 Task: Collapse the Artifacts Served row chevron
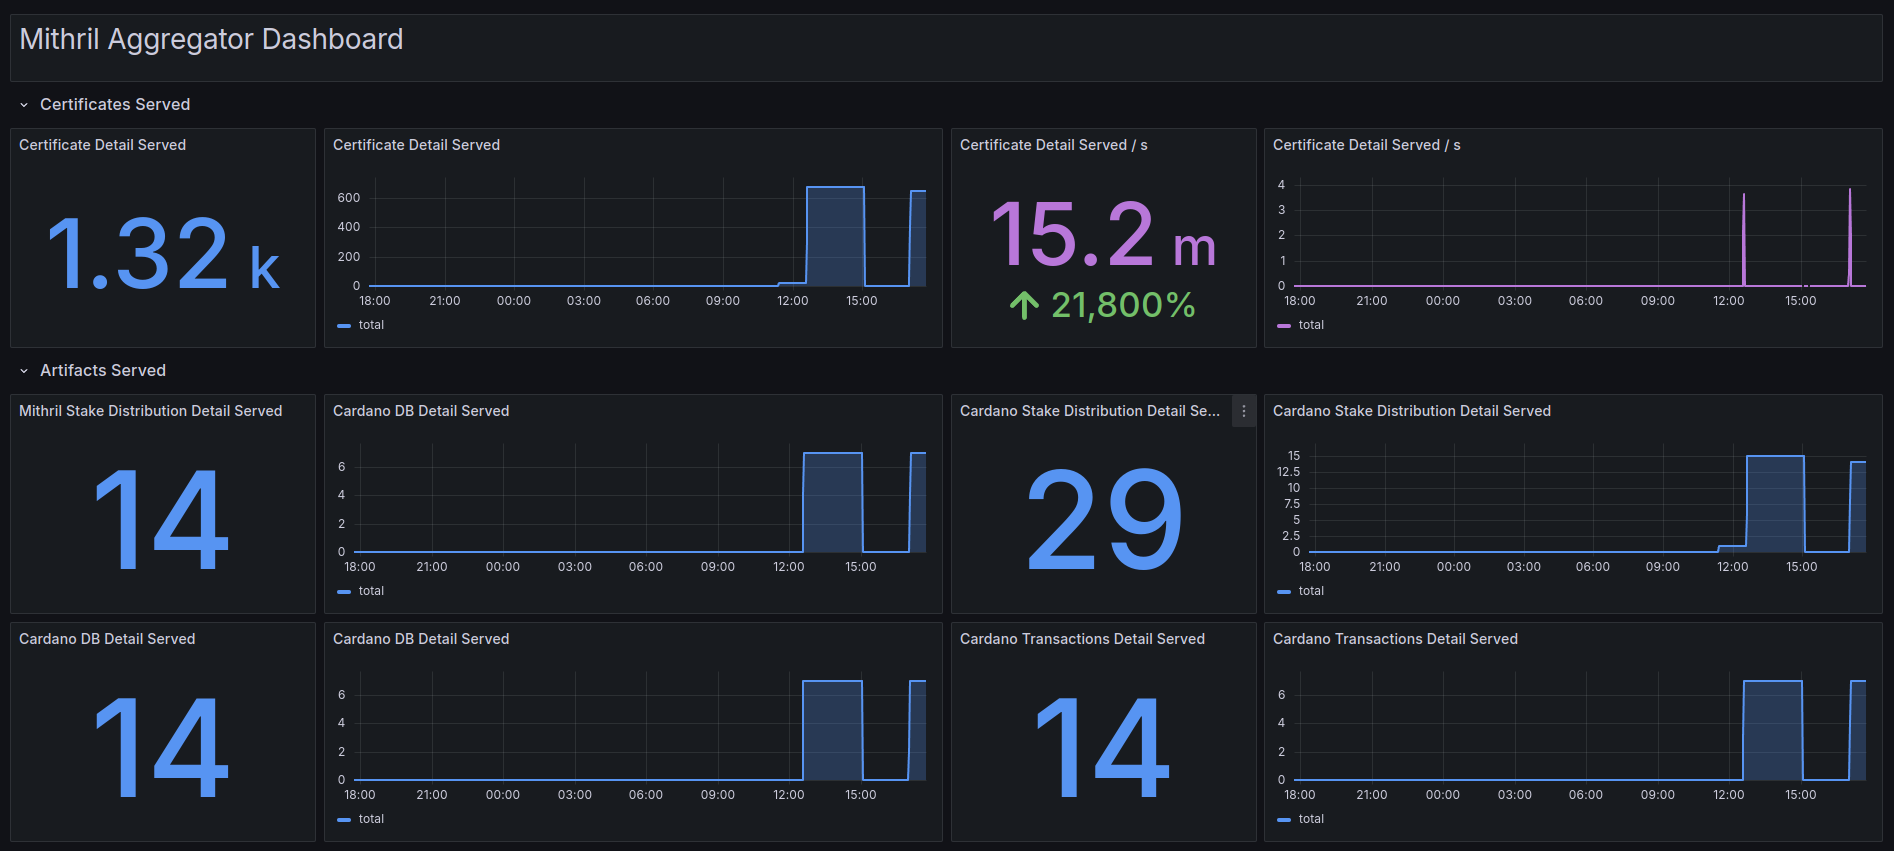click(24, 371)
